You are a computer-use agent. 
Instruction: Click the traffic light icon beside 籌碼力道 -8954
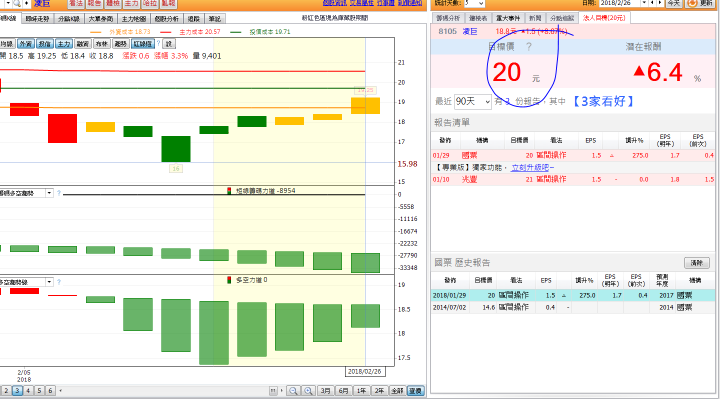[229, 191]
